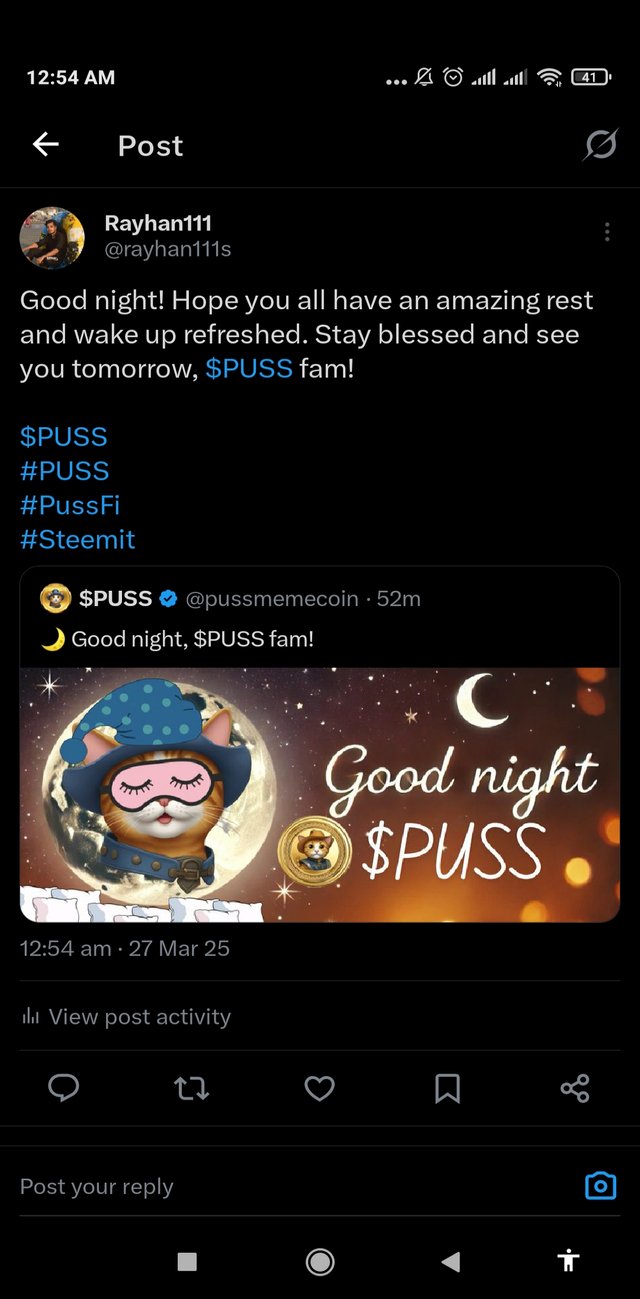Repost using the retweet arrows icon
Image resolution: width=640 pixels, height=1299 pixels.
(x=191, y=1088)
